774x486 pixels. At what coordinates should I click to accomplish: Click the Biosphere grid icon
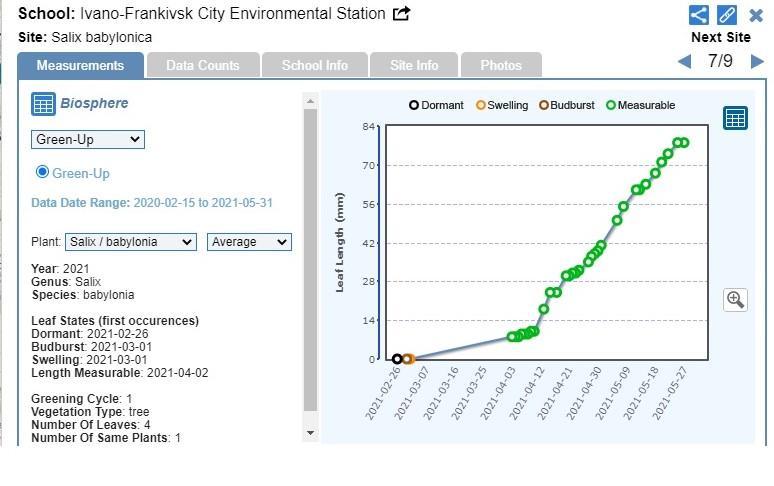pyautogui.click(x=43, y=104)
